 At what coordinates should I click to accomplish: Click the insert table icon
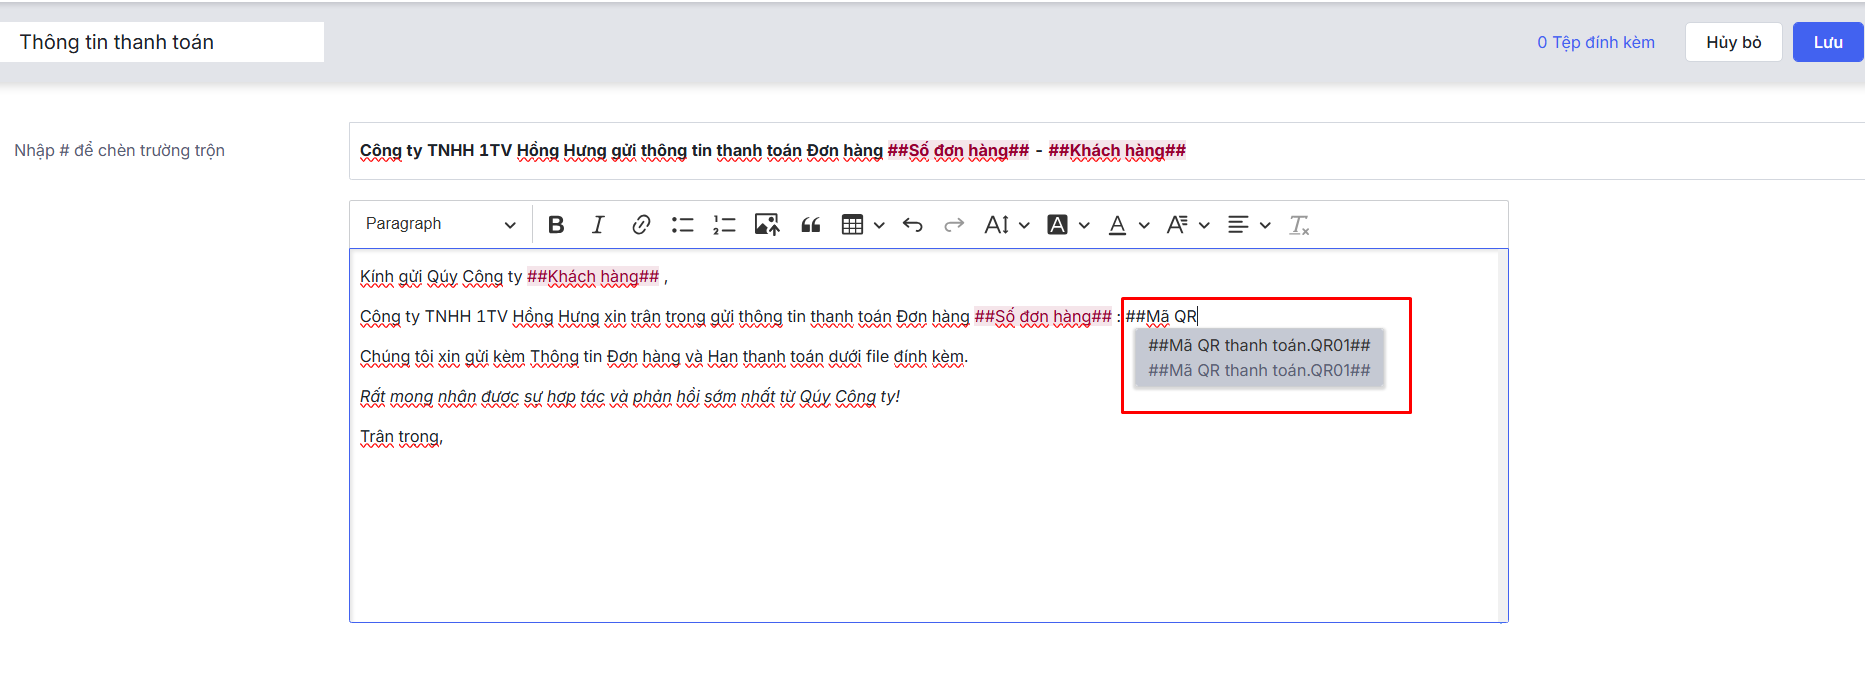pos(853,225)
